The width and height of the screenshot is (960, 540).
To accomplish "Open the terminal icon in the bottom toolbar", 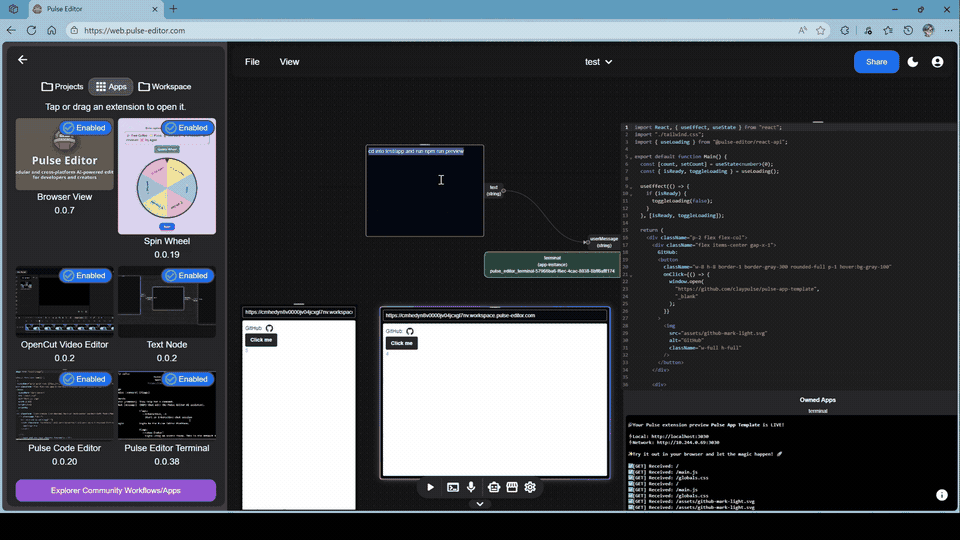I will 453,487.
